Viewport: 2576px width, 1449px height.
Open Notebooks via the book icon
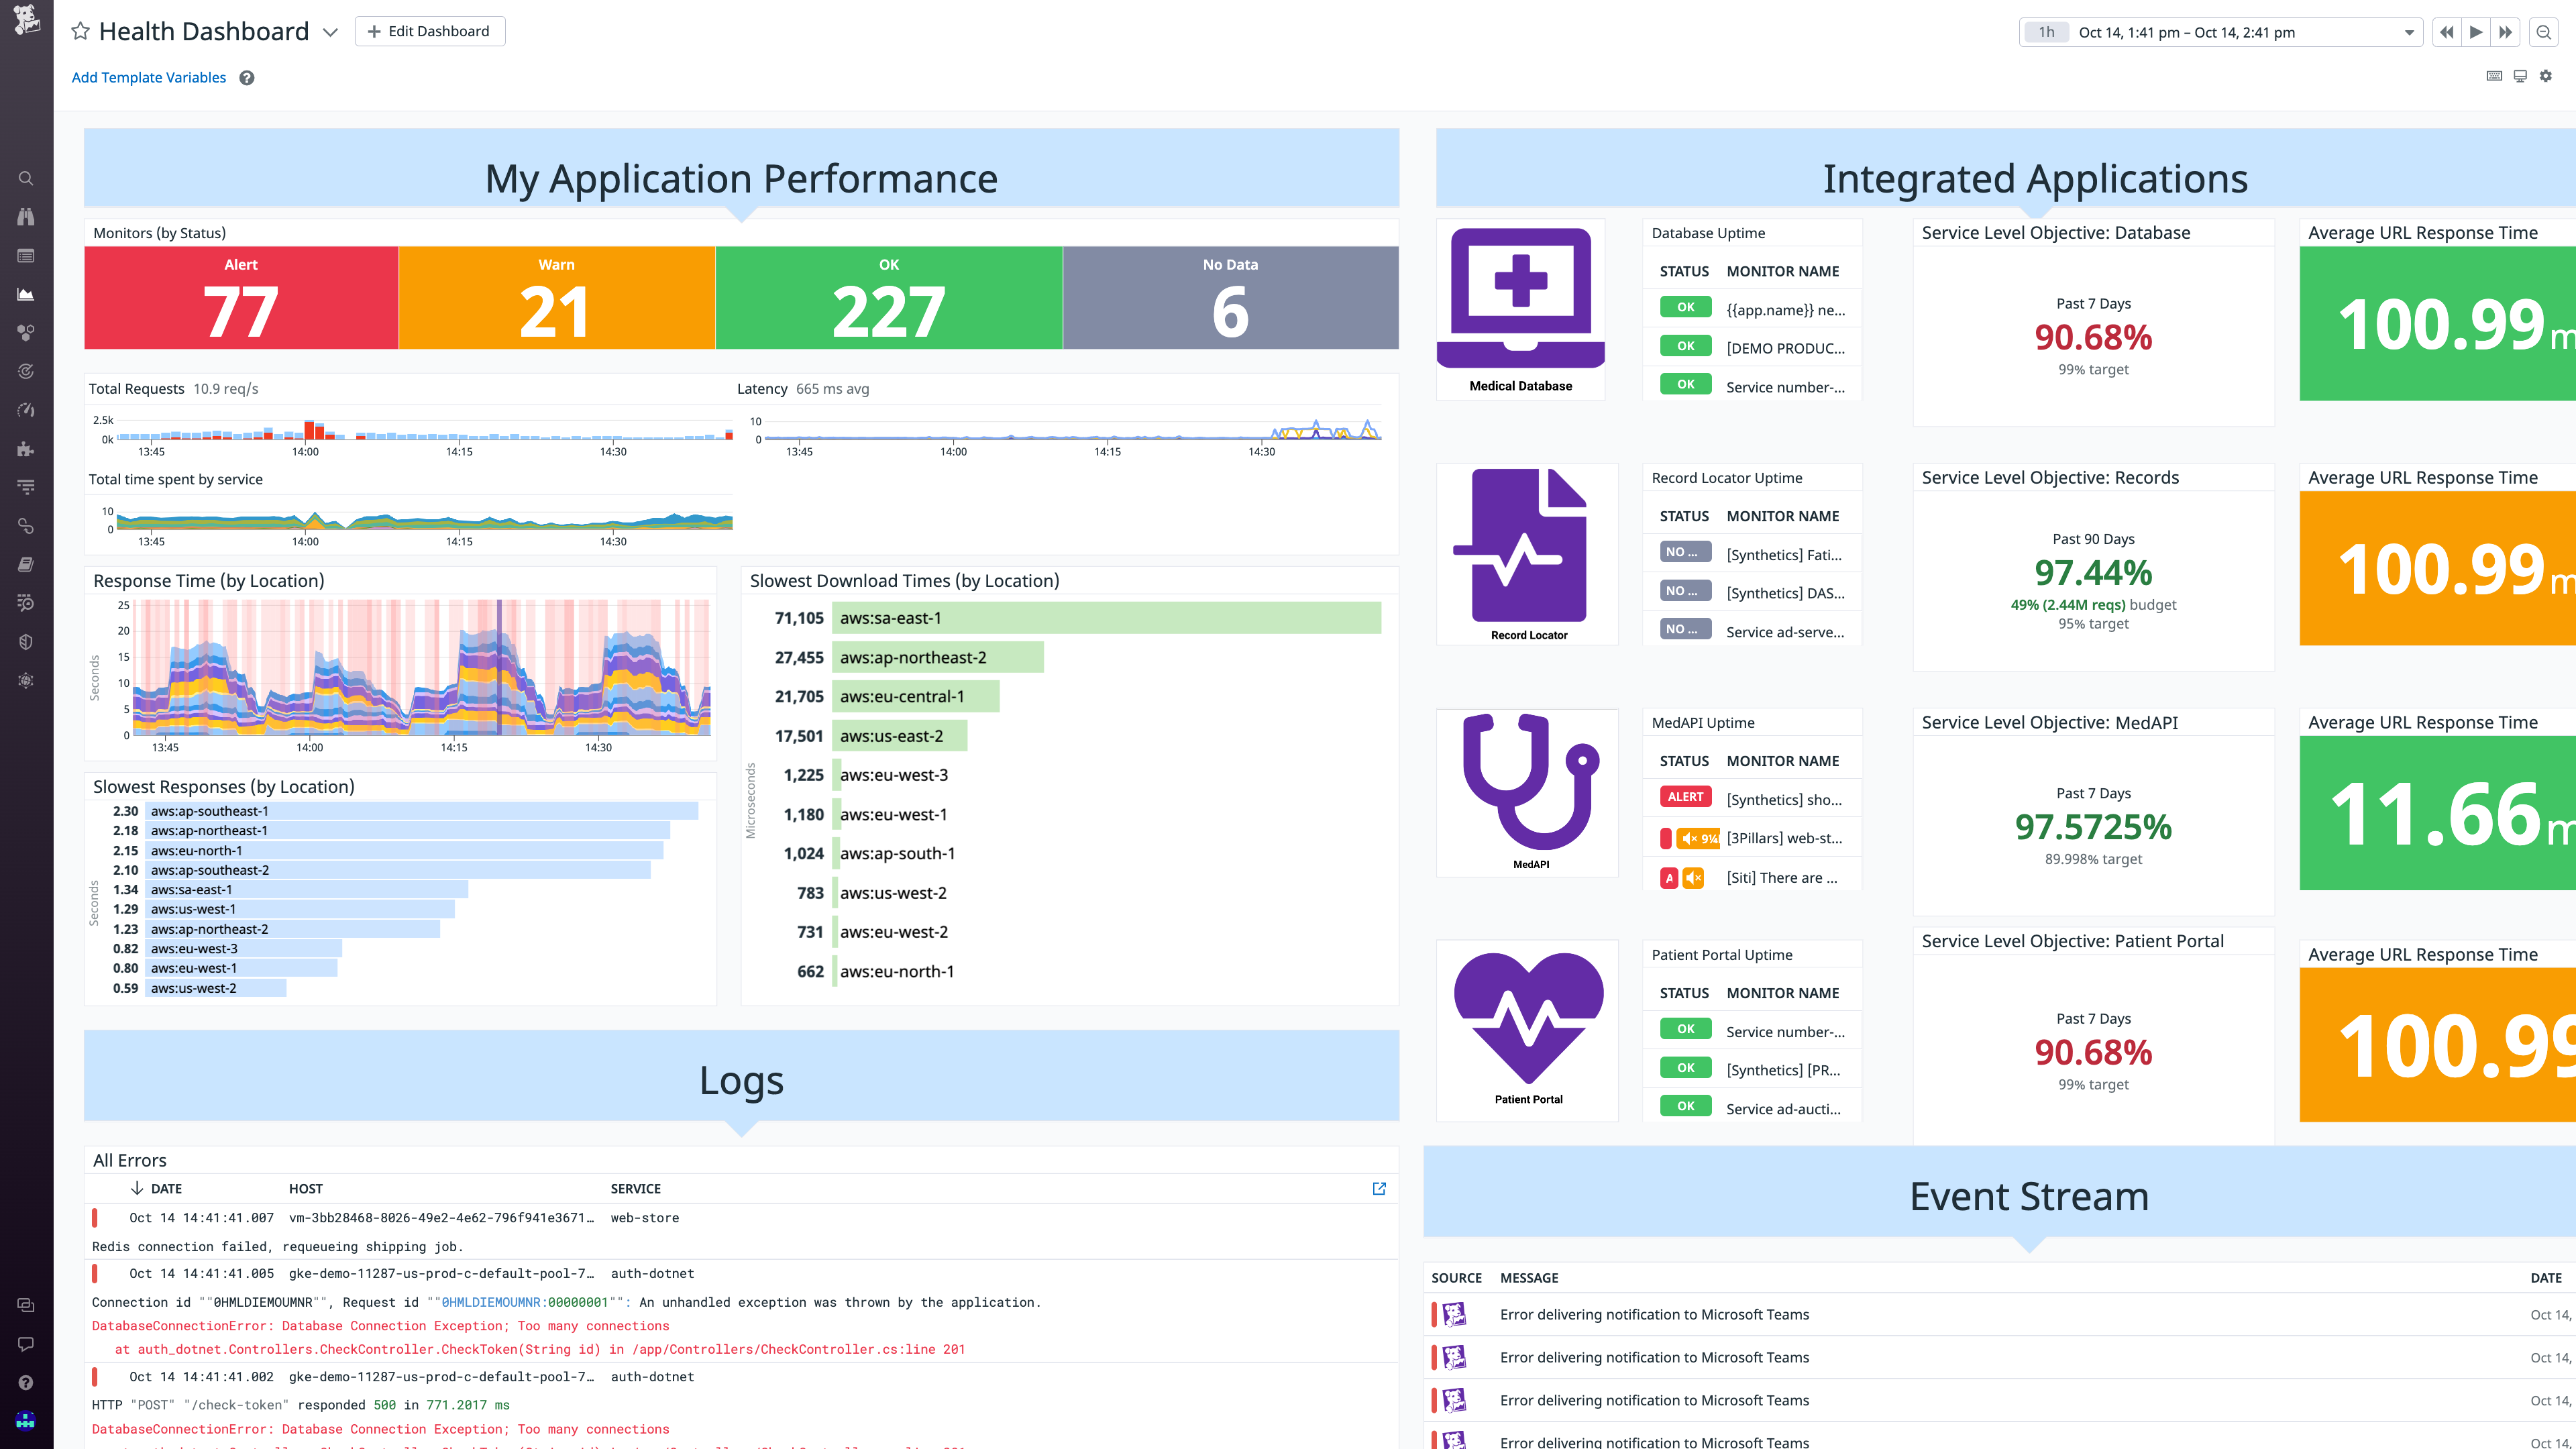pyautogui.click(x=26, y=563)
